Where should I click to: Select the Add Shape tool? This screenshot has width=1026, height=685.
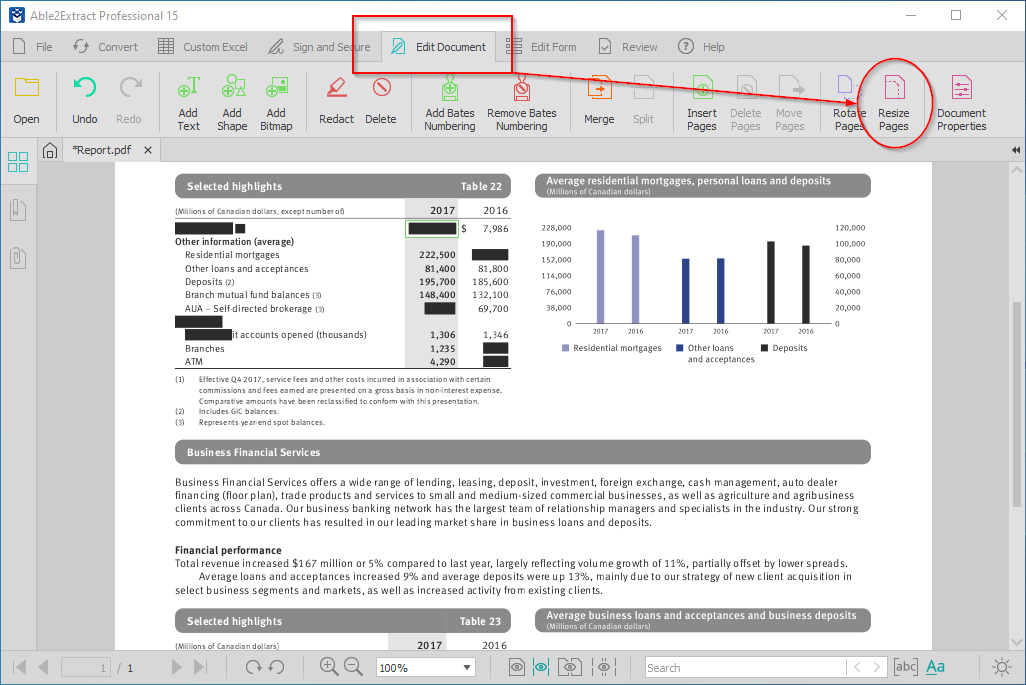[x=232, y=103]
